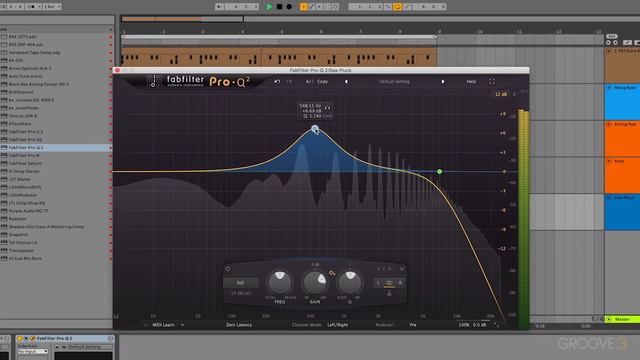Select Stereo placement for the band

(x=389, y=282)
